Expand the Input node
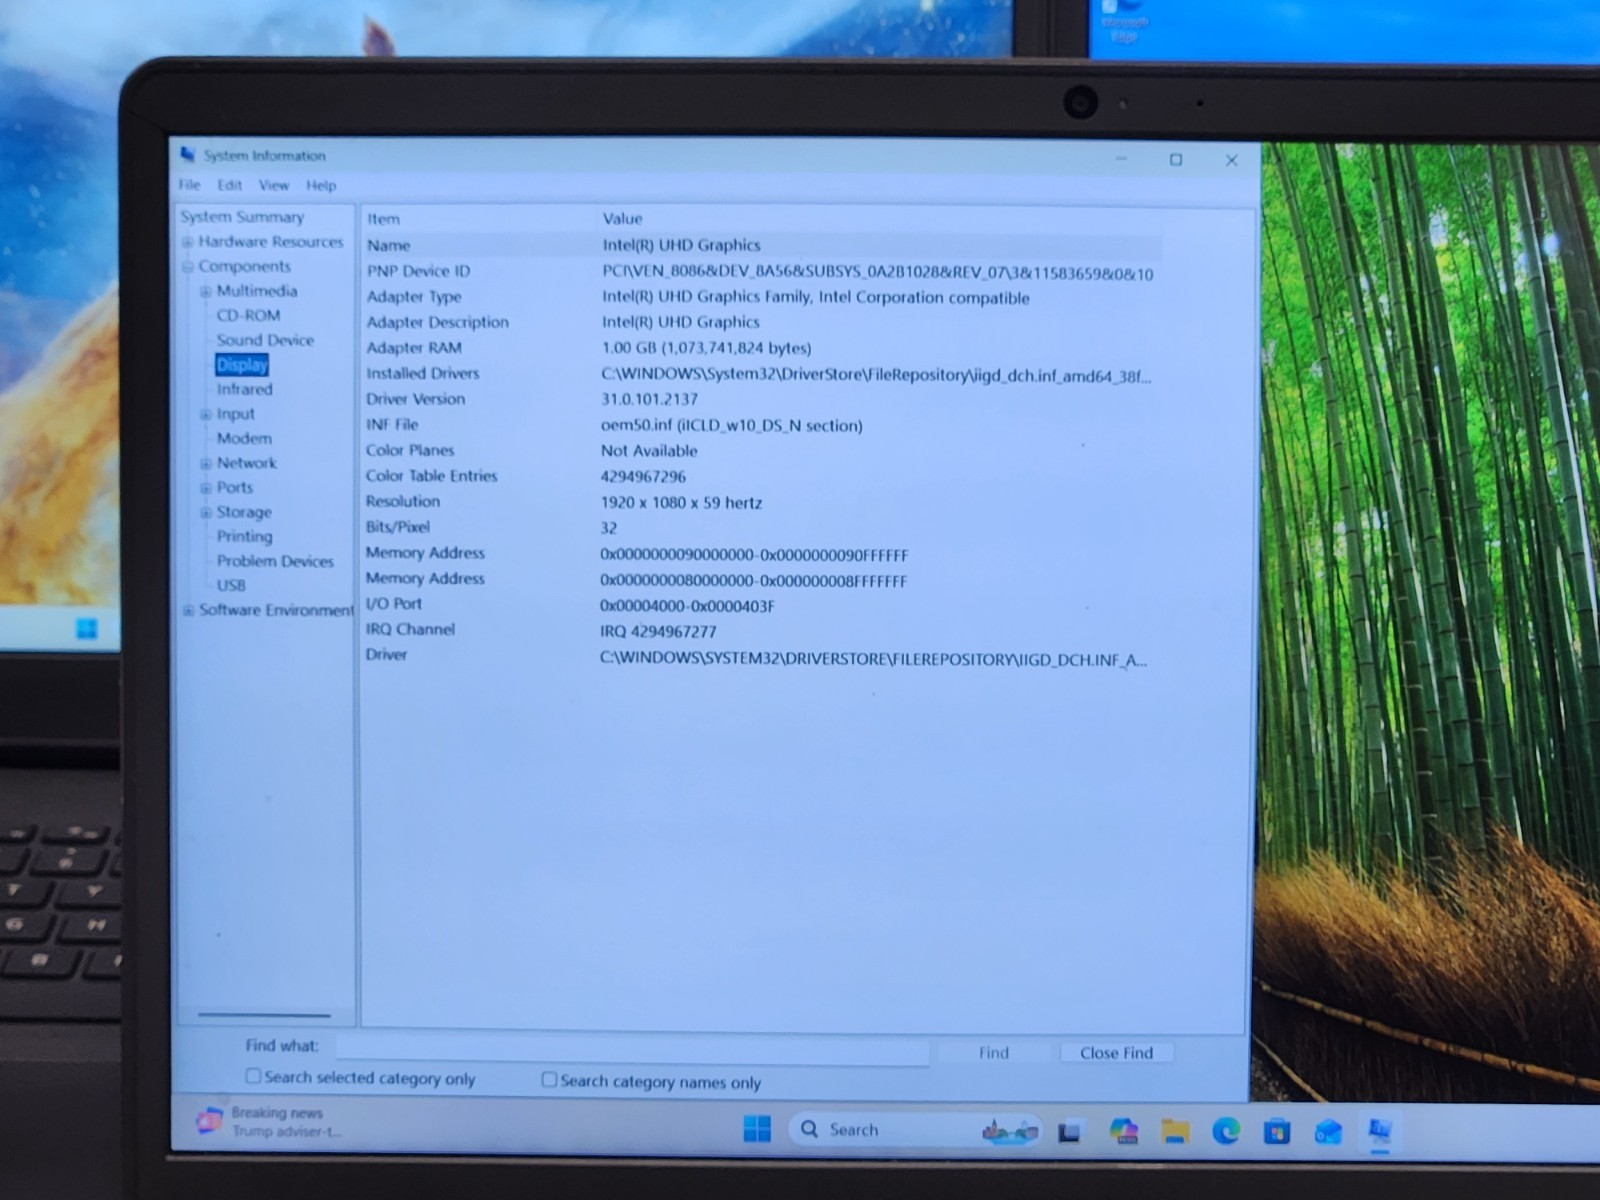This screenshot has width=1600, height=1200. tap(205, 414)
